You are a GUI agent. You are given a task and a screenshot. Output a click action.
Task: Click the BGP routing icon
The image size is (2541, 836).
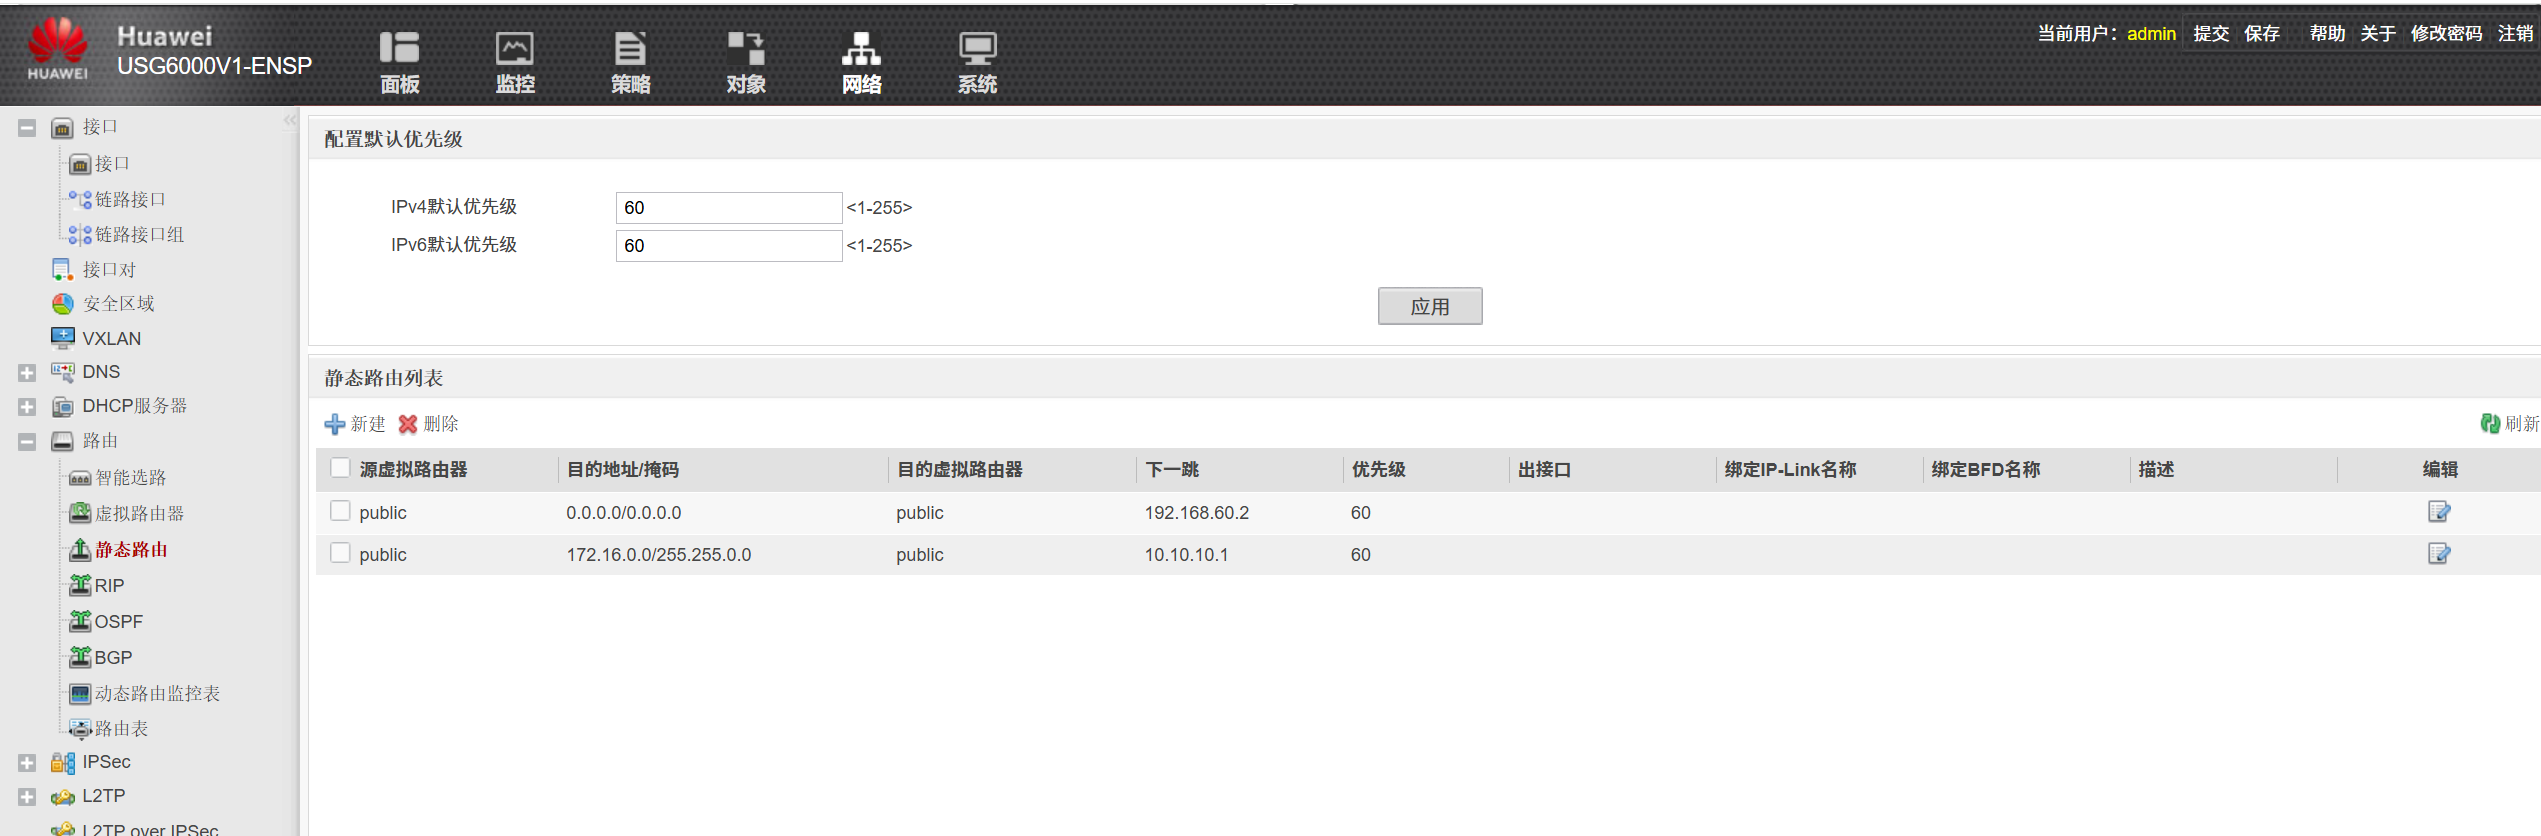80,657
